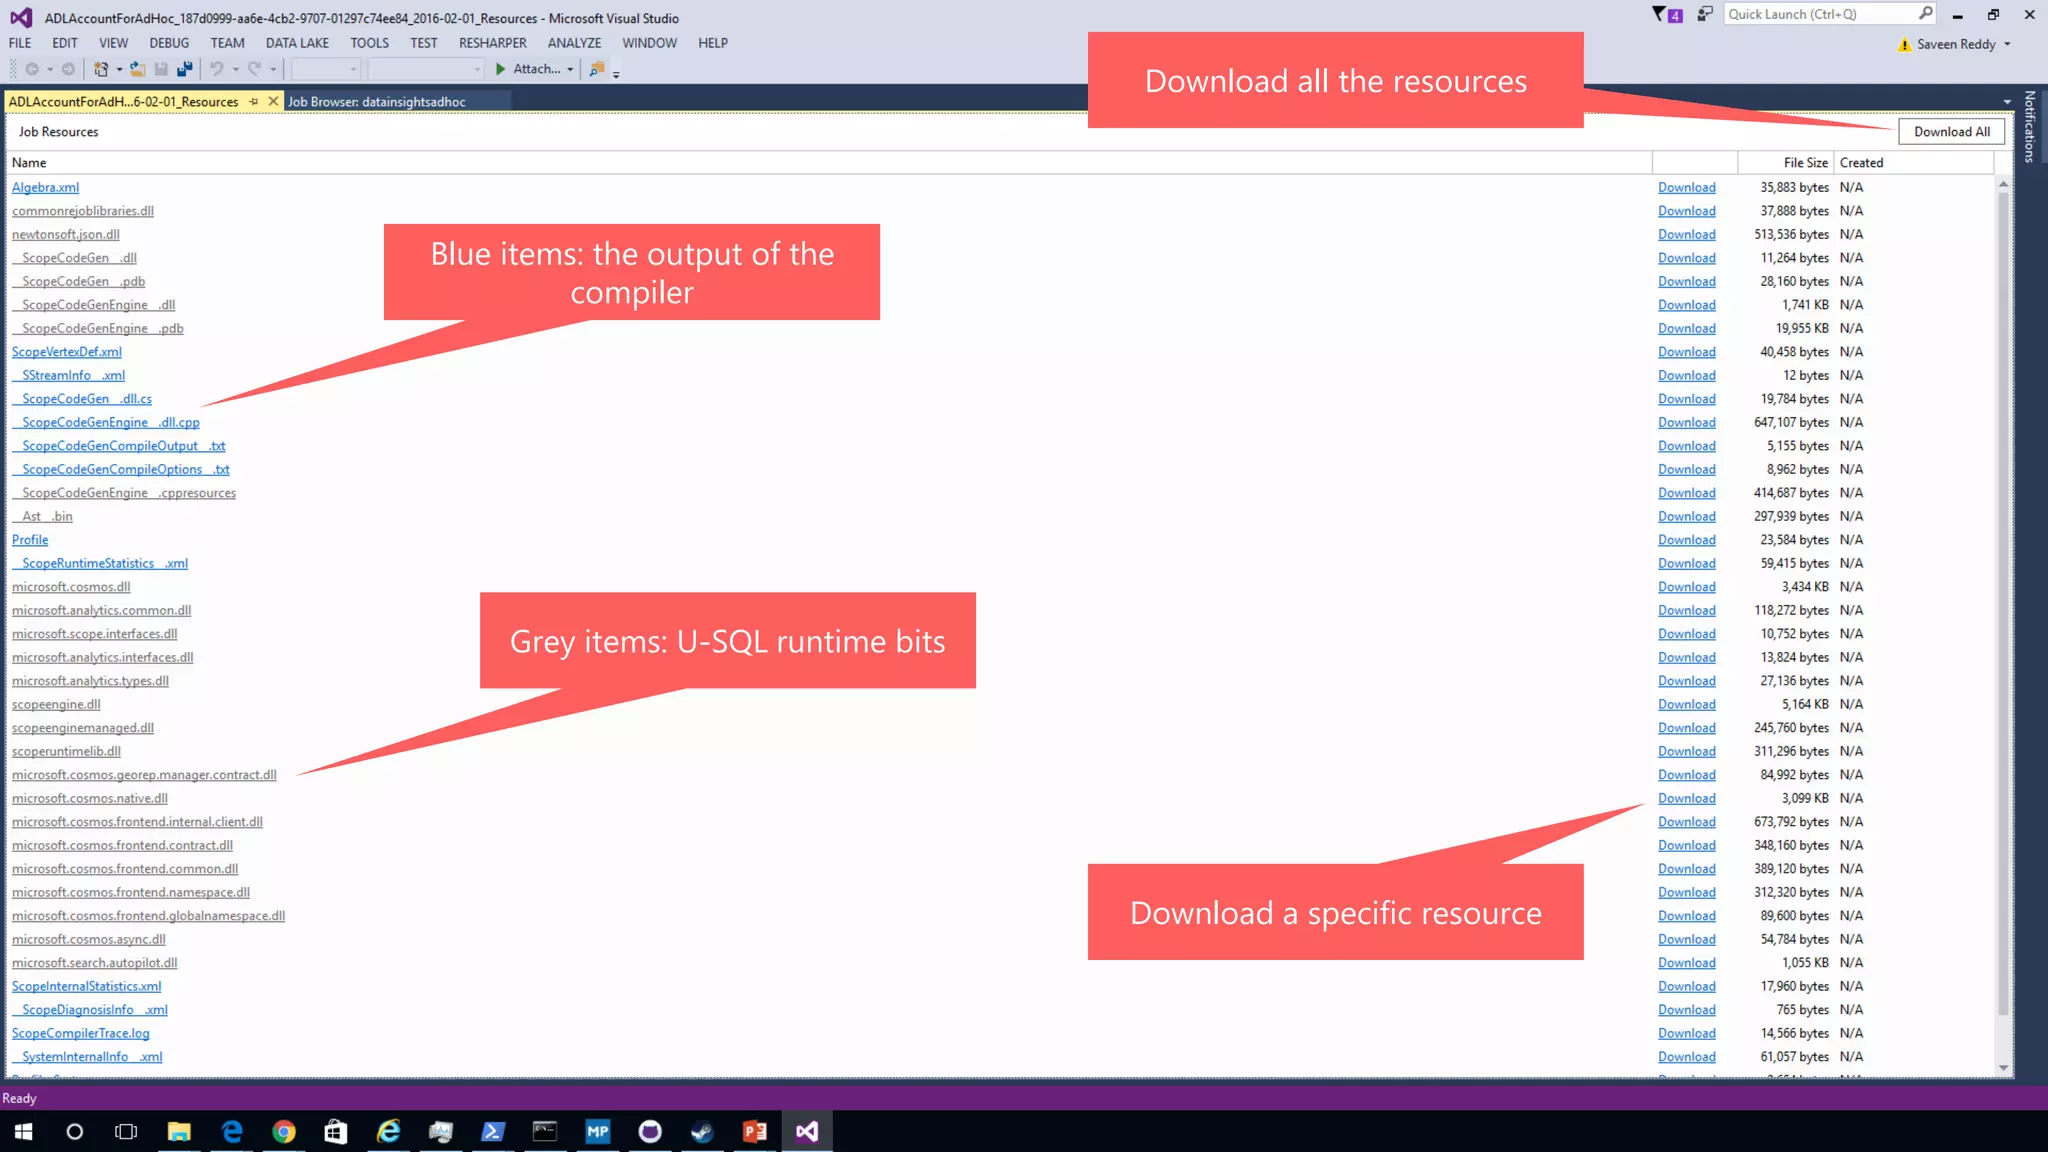Image resolution: width=2048 pixels, height=1152 pixels.
Task: Open PowerPoint from the Windows taskbar
Action: [x=754, y=1131]
